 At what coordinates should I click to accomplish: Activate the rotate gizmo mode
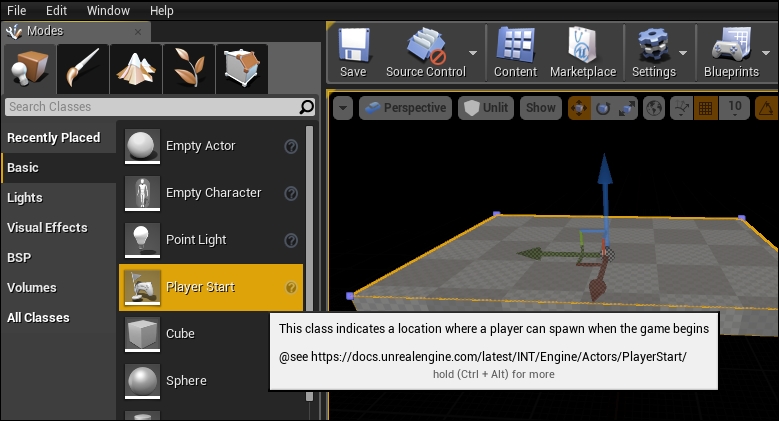pos(603,108)
